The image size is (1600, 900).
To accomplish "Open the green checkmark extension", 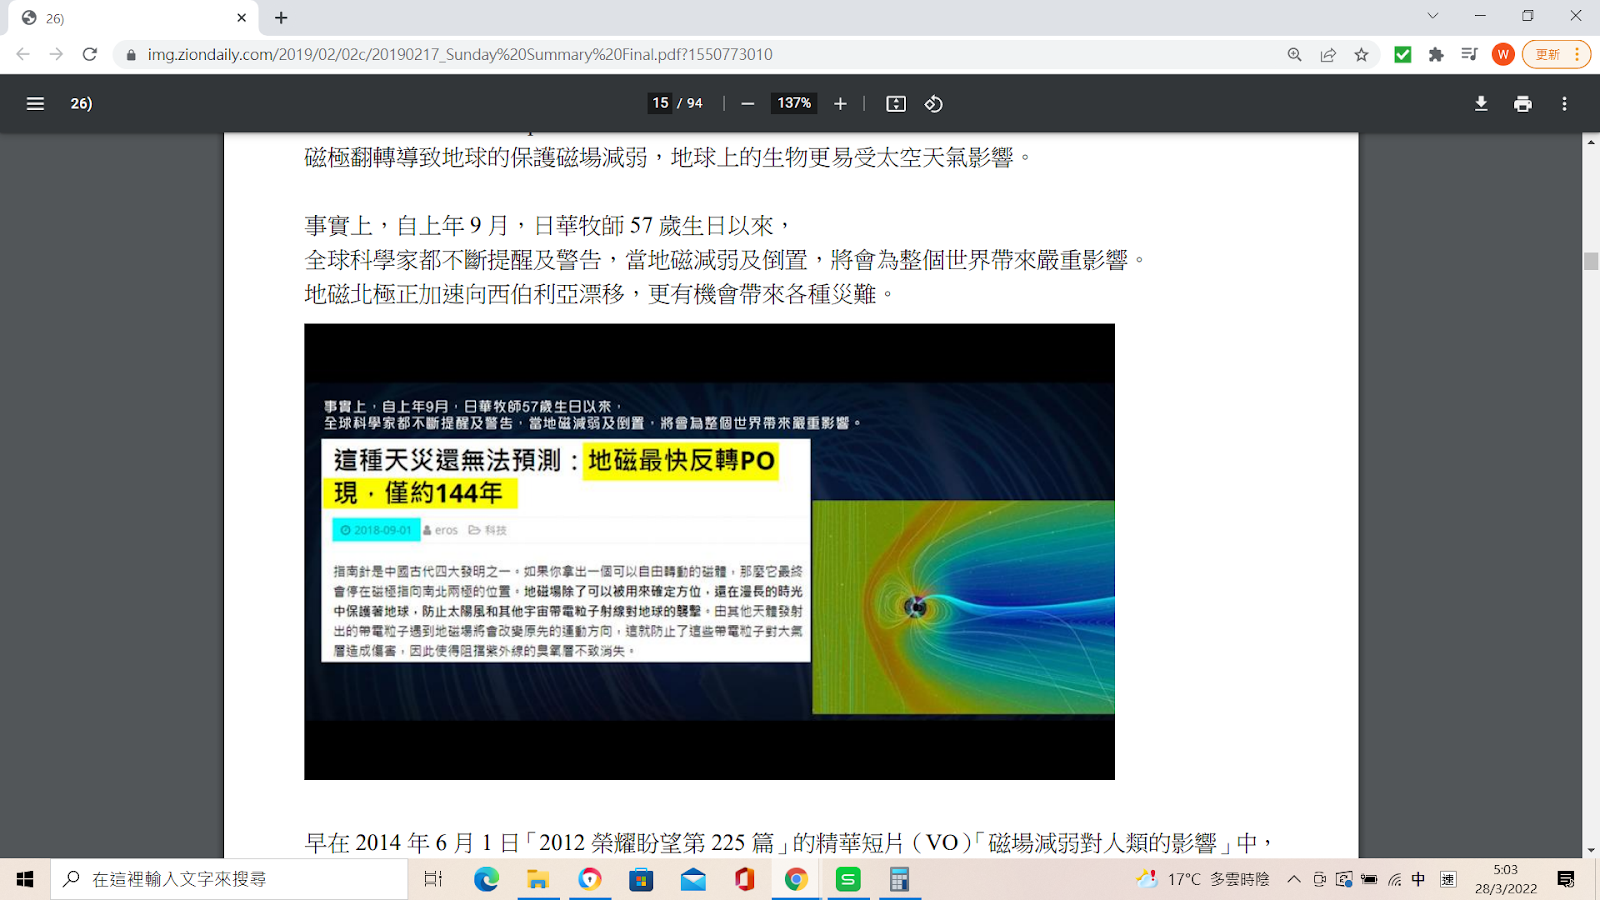I will [1403, 55].
